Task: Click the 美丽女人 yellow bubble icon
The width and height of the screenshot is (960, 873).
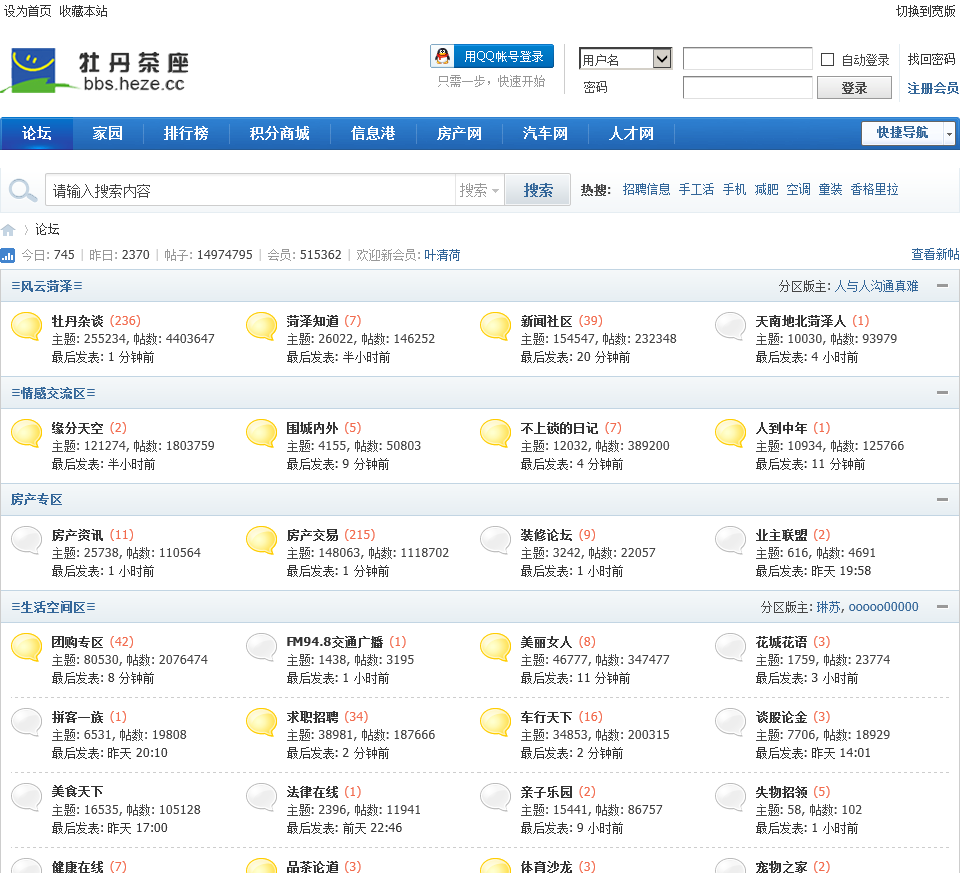Action: point(496,647)
